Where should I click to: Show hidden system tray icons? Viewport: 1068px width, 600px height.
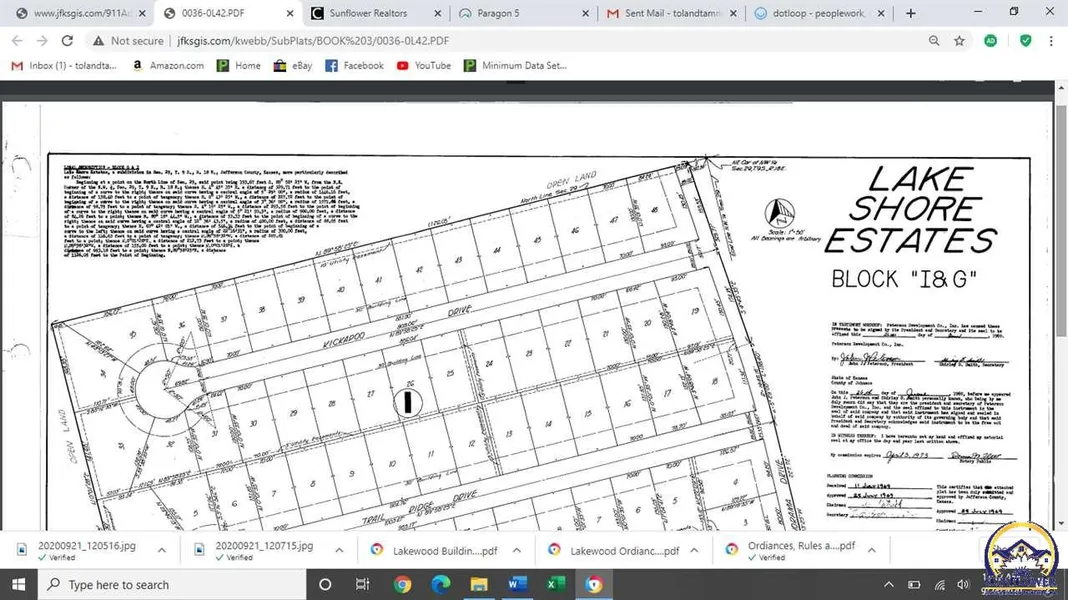pos(887,585)
